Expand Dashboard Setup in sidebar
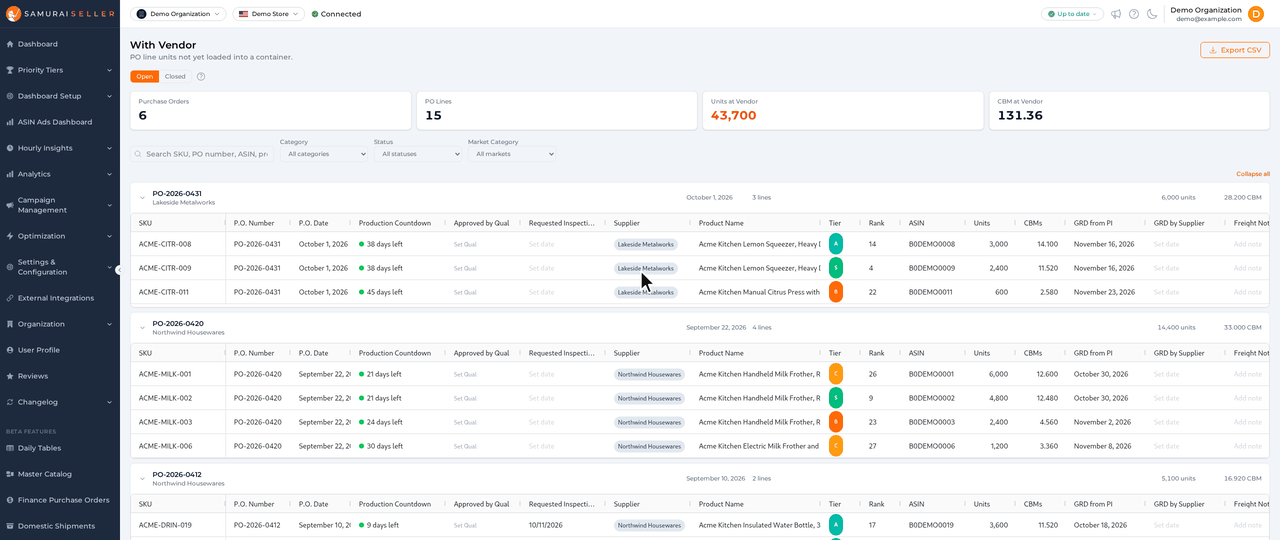 point(60,96)
